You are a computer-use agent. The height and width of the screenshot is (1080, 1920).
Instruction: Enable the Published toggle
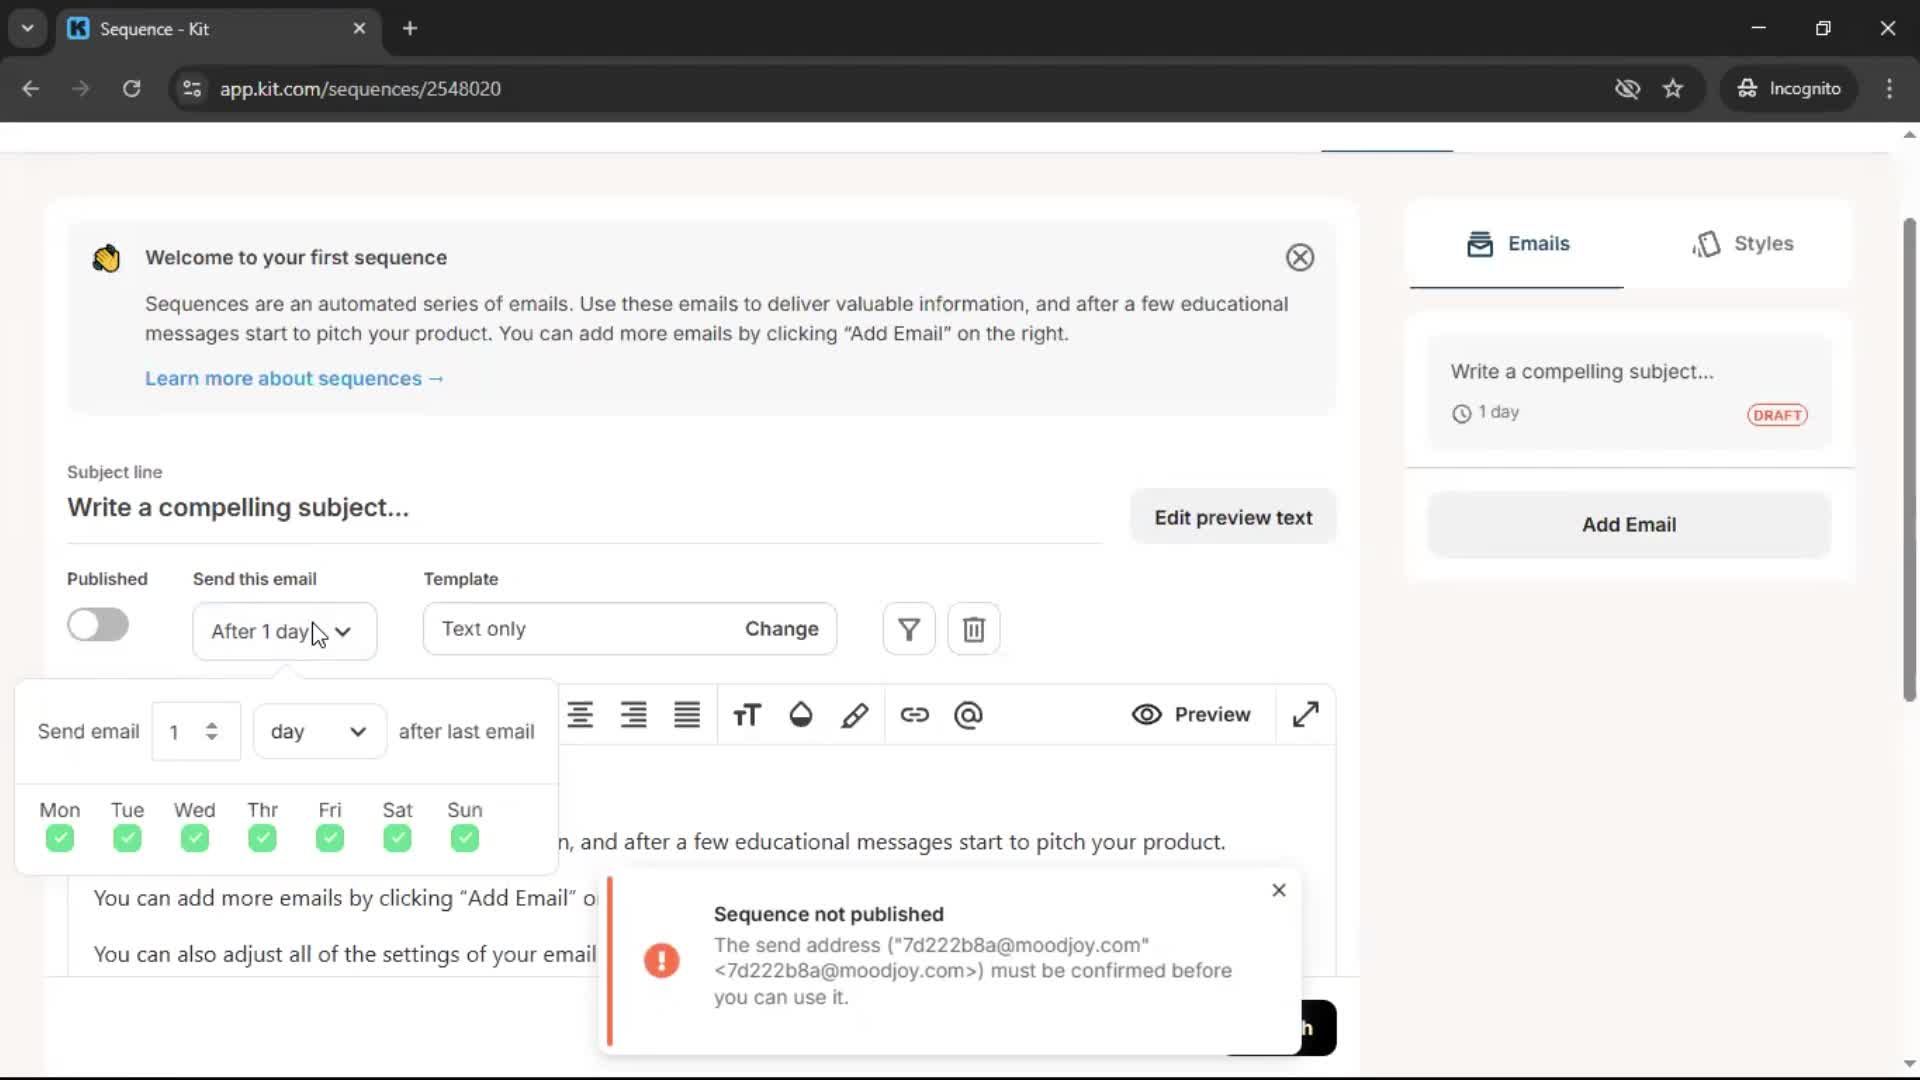pyautogui.click(x=97, y=624)
